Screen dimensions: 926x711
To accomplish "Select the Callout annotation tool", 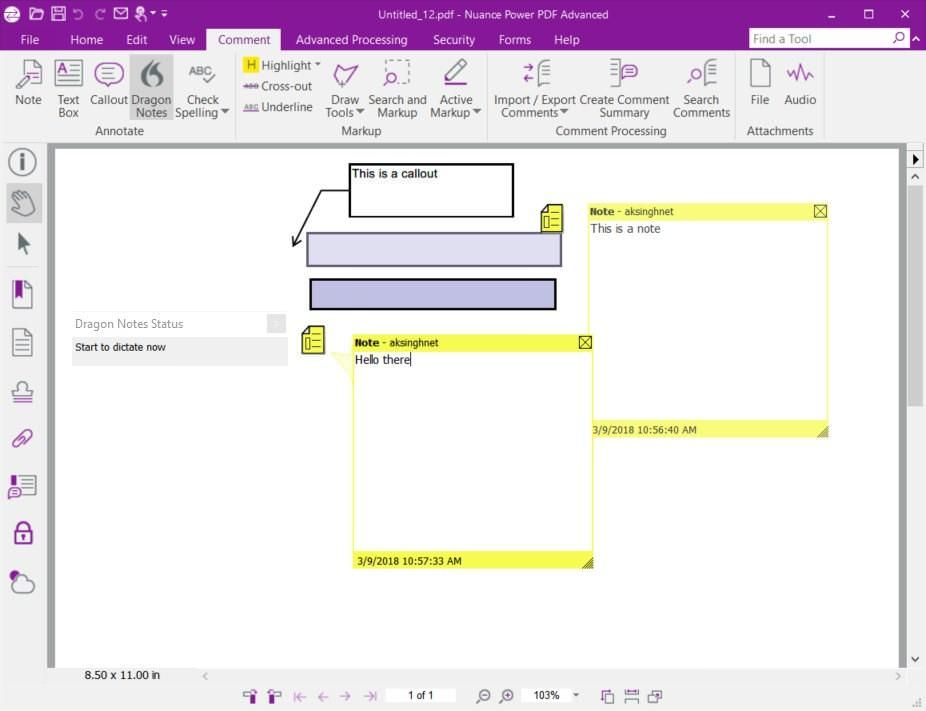I will [x=109, y=84].
